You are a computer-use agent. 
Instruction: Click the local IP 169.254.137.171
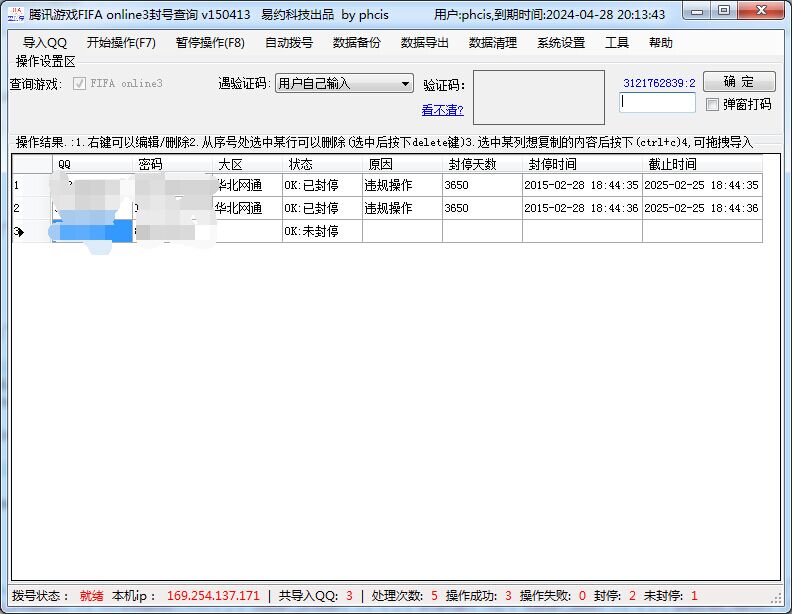click(213, 596)
